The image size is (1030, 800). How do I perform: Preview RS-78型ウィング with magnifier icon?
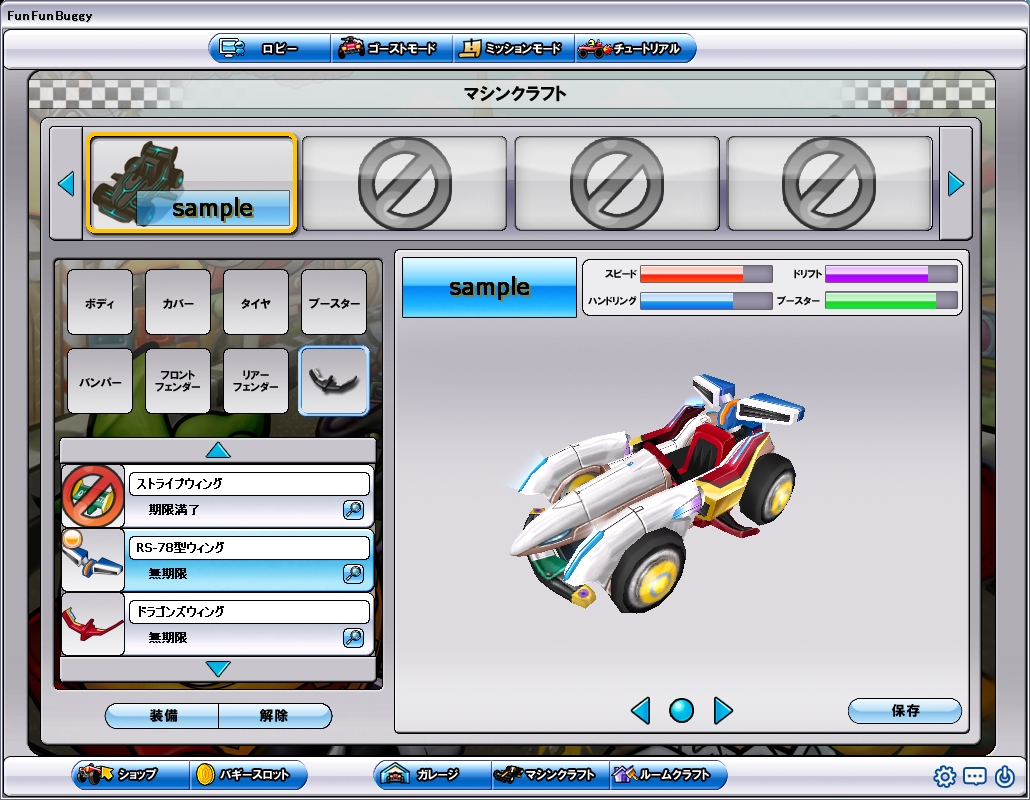click(x=353, y=573)
